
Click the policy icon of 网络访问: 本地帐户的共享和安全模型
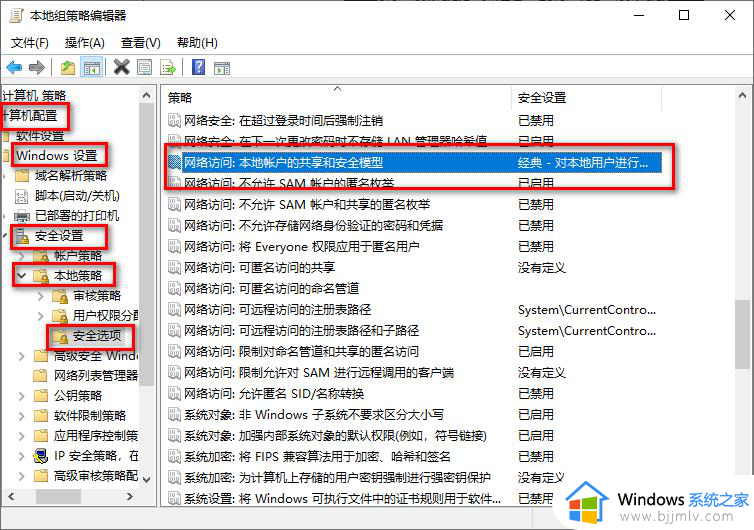[174, 162]
